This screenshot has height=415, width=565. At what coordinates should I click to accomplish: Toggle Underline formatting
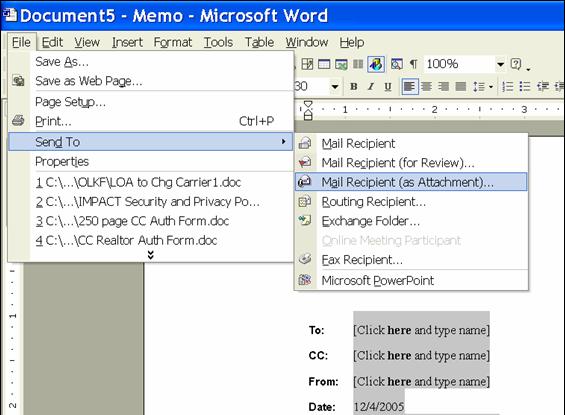388,86
